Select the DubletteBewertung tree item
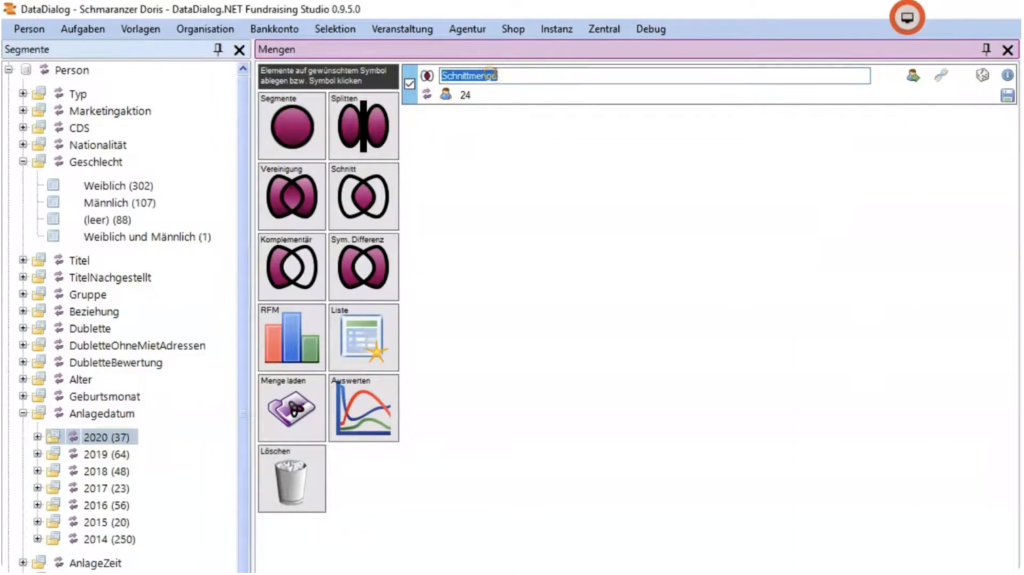This screenshot has width=1024, height=575. tap(116, 363)
